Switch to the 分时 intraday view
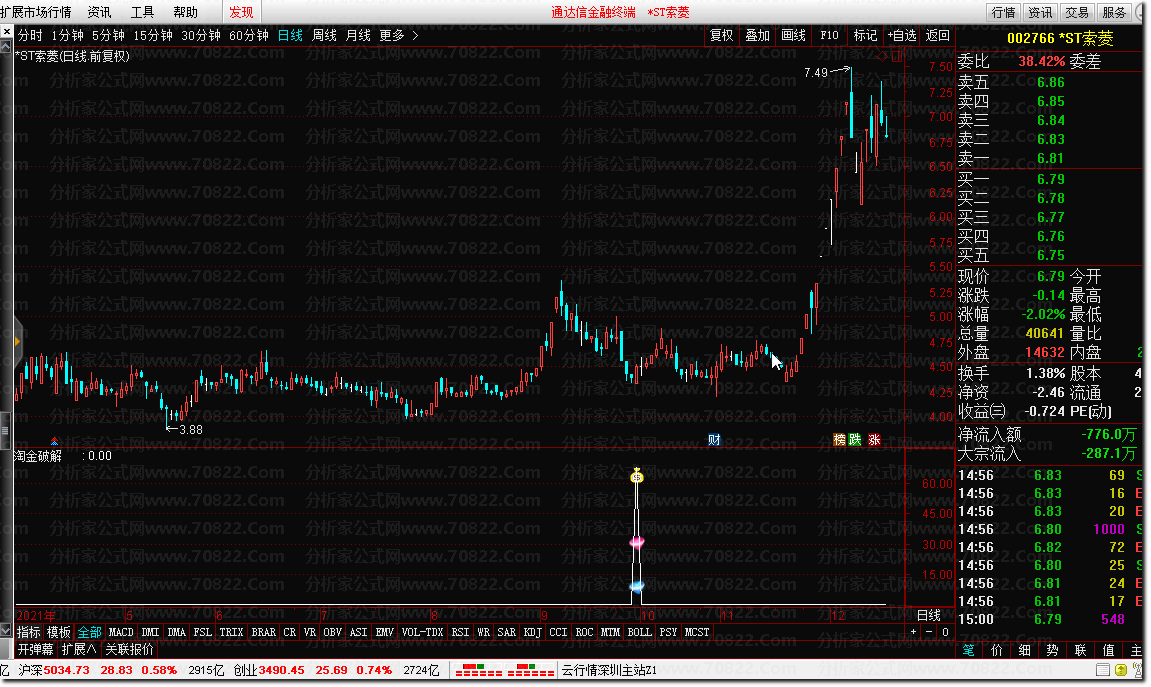1151x687 pixels. click(30, 35)
